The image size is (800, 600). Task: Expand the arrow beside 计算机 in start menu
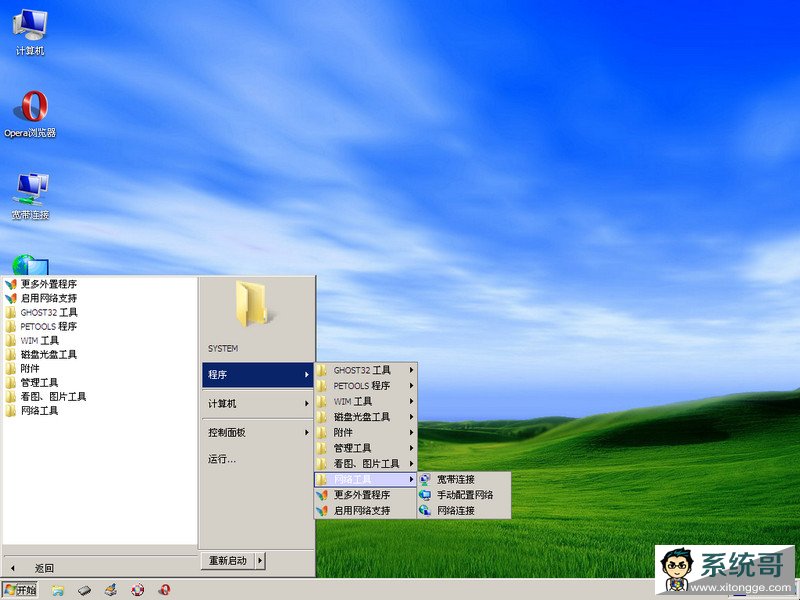[307, 404]
